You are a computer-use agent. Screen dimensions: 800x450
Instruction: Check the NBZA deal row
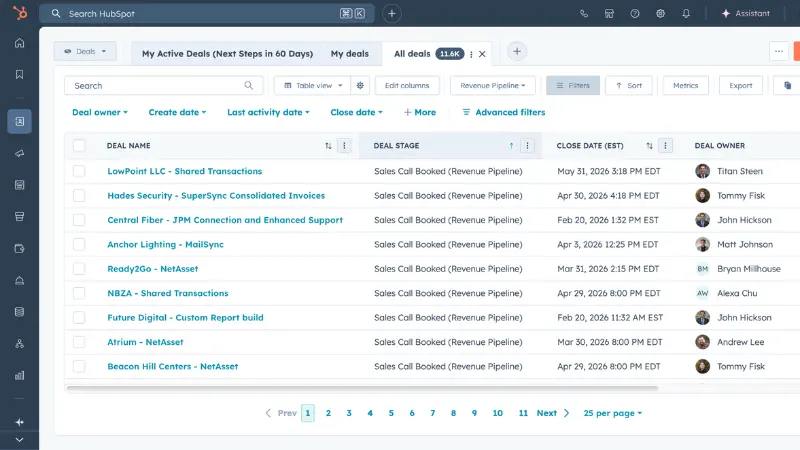tap(79, 293)
